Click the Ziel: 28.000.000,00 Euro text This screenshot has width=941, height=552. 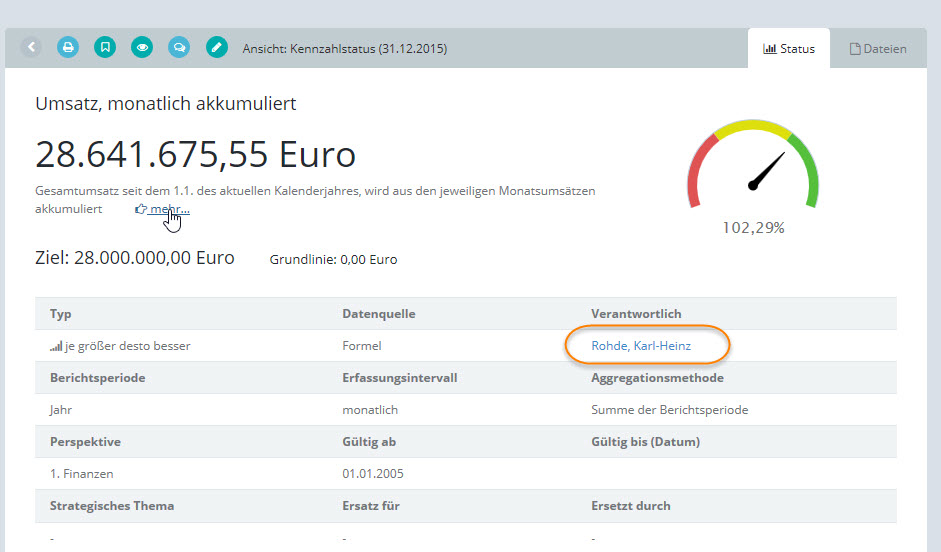pyautogui.click(x=135, y=258)
